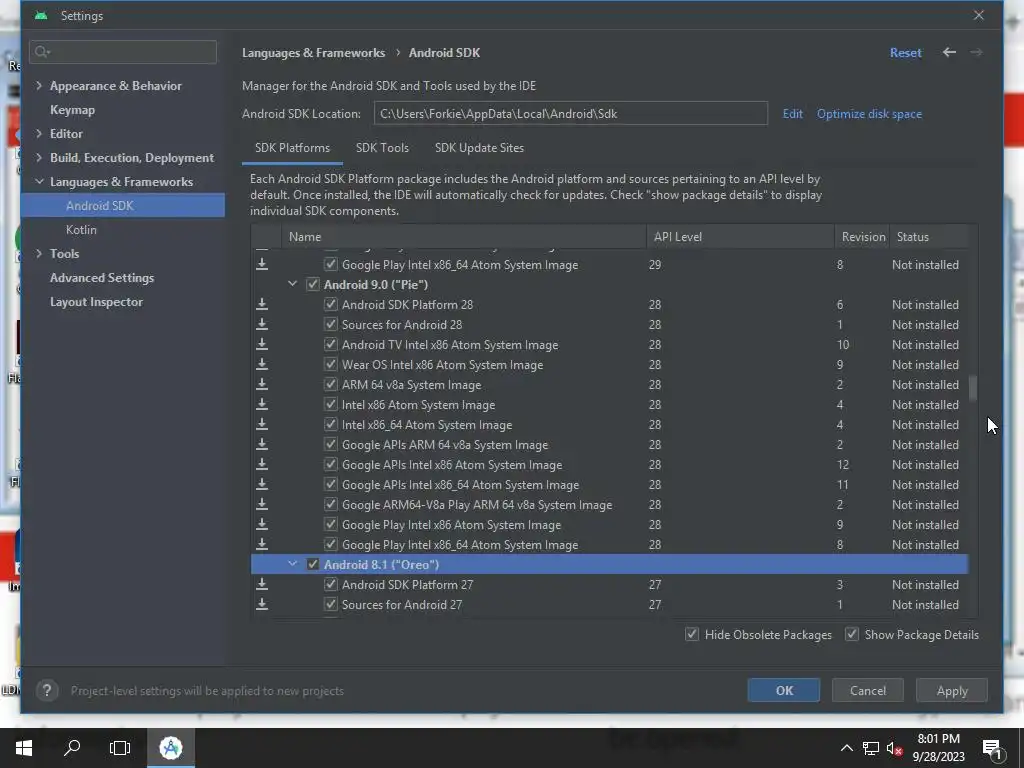This screenshot has height=768, width=1024.
Task: Expand the Editor settings section
Action: pos(39,133)
